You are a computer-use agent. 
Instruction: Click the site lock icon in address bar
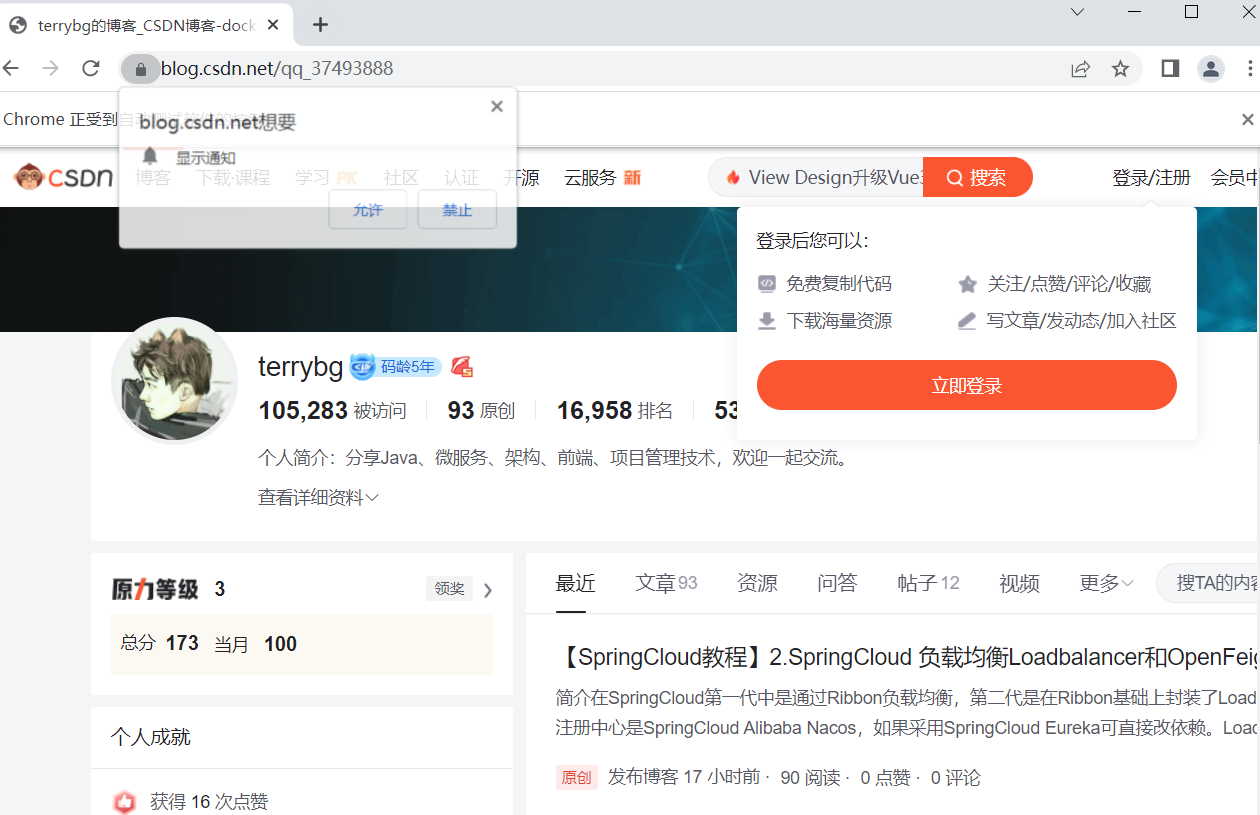pos(140,69)
